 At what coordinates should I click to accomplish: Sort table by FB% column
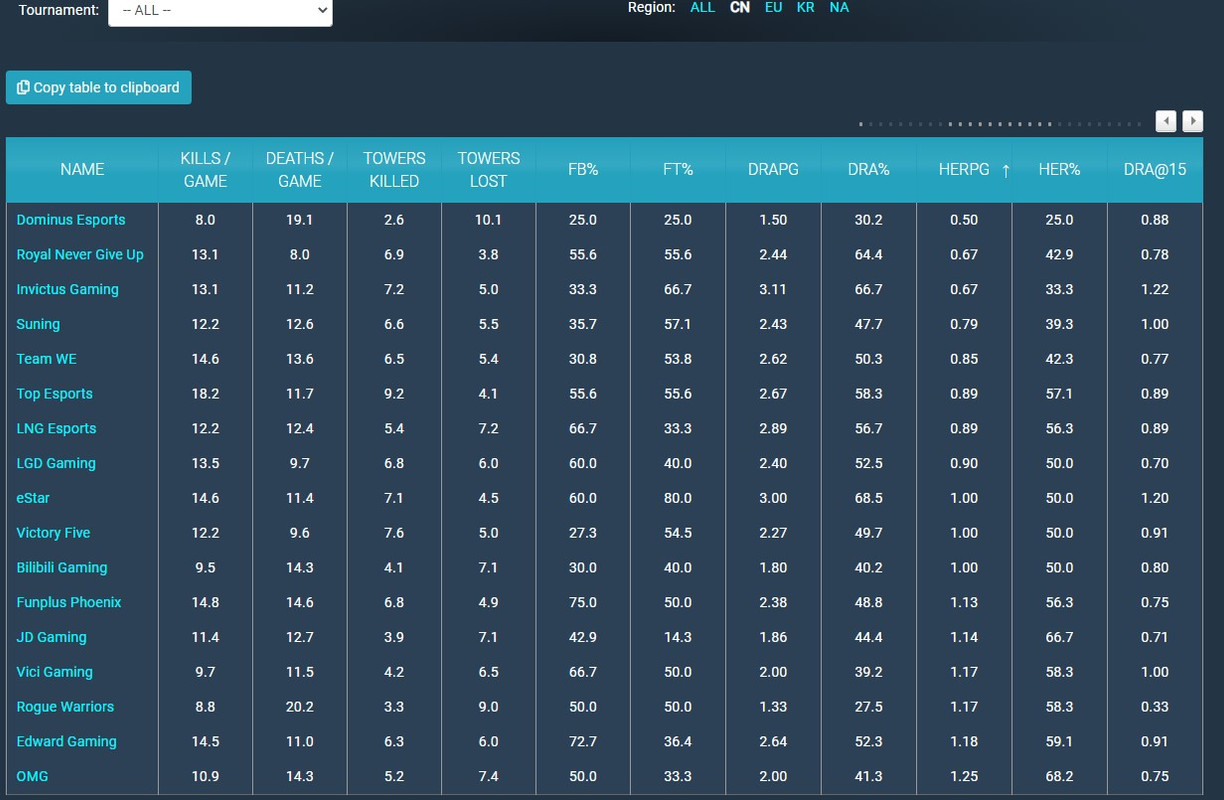(x=583, y=170)
